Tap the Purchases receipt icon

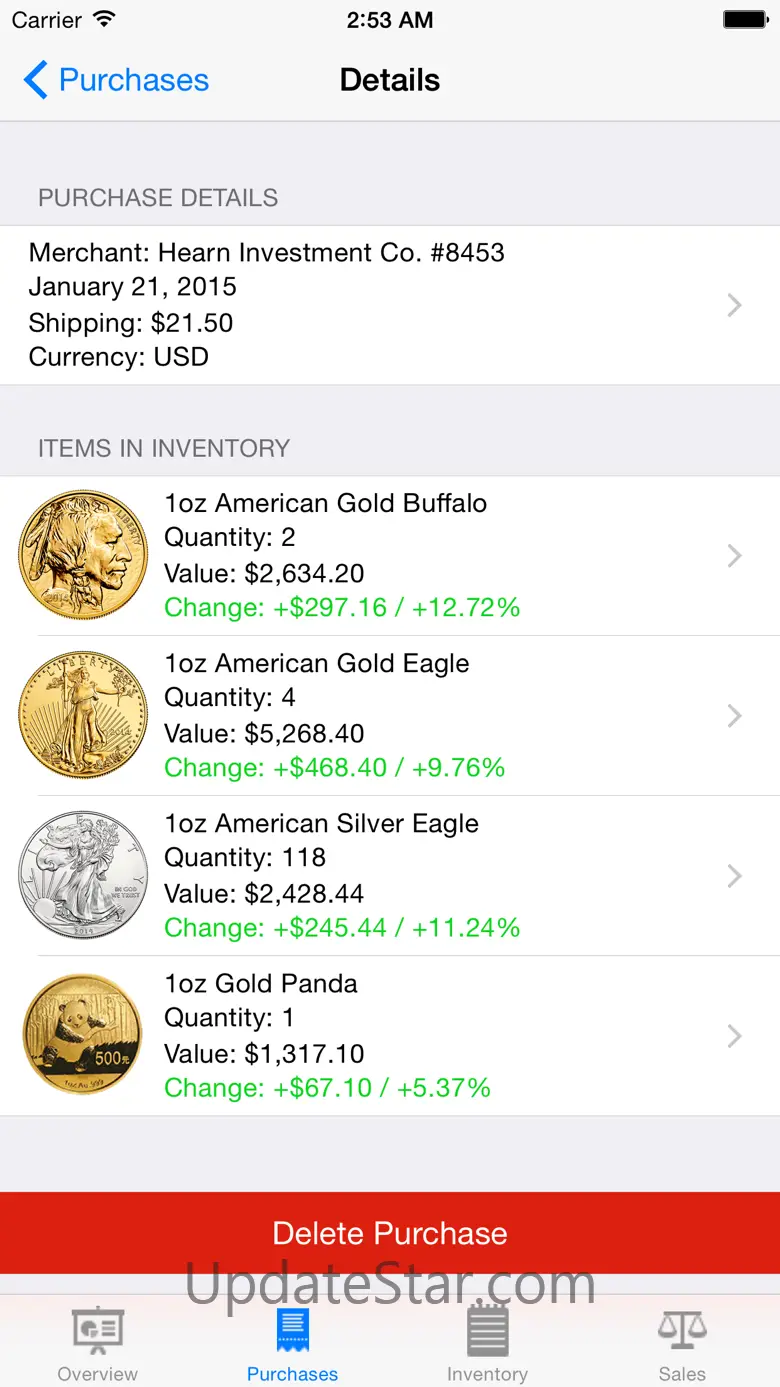[x=292, y=1331]
